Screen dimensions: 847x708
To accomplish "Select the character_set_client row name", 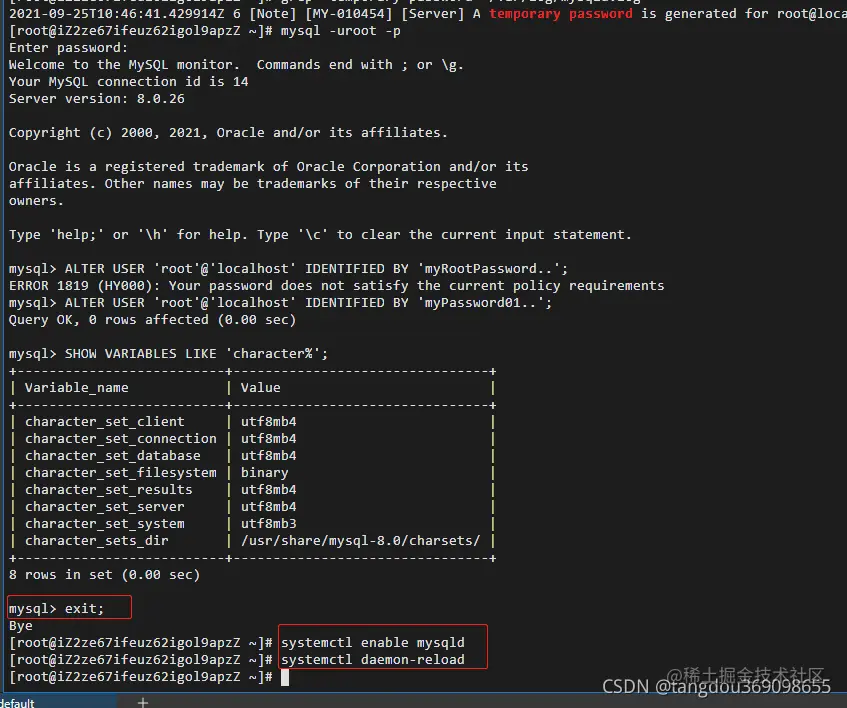I will [105, 421].
